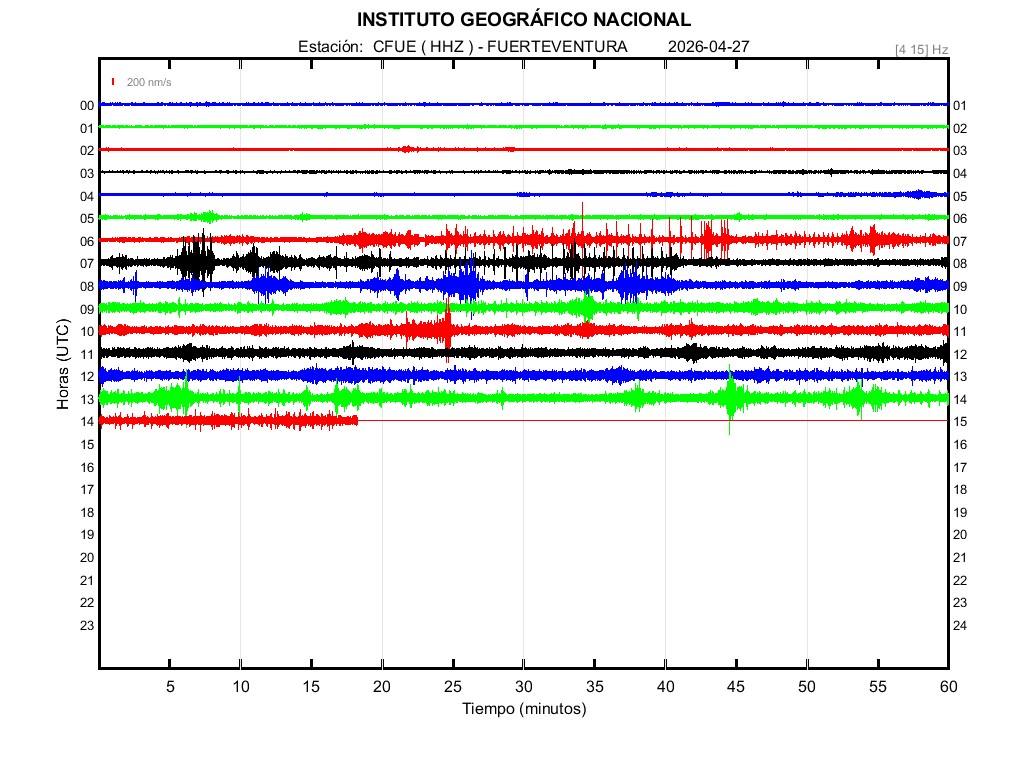Select hour label 14 on the left axis

click(x=87, y=422)
